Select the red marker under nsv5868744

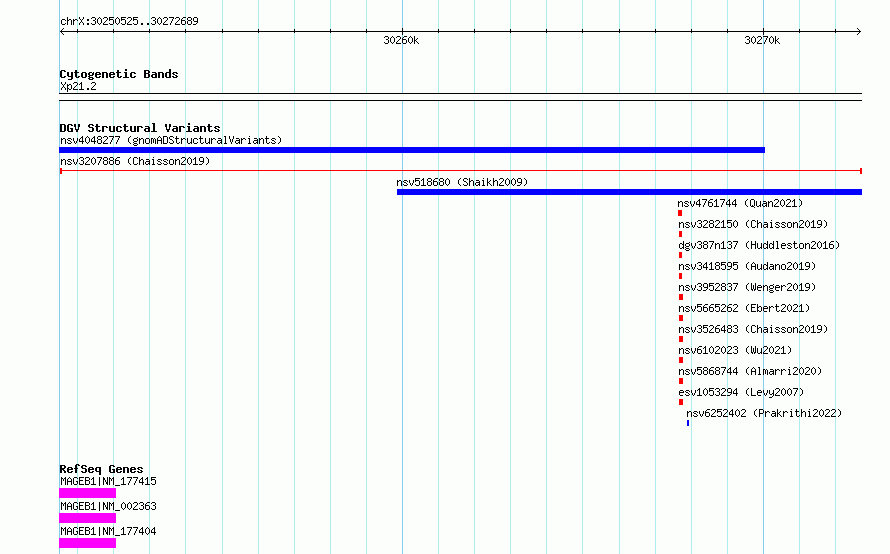(681, 381)
